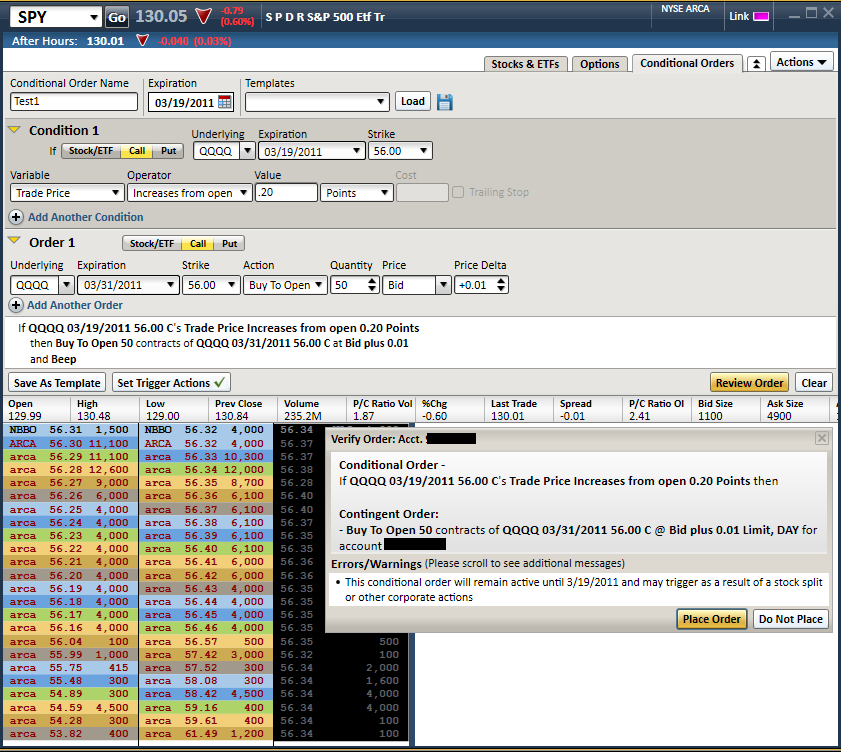Select Stock/ETF in Condition 1 toggle

pyautogui.click(x=91, y=151)
